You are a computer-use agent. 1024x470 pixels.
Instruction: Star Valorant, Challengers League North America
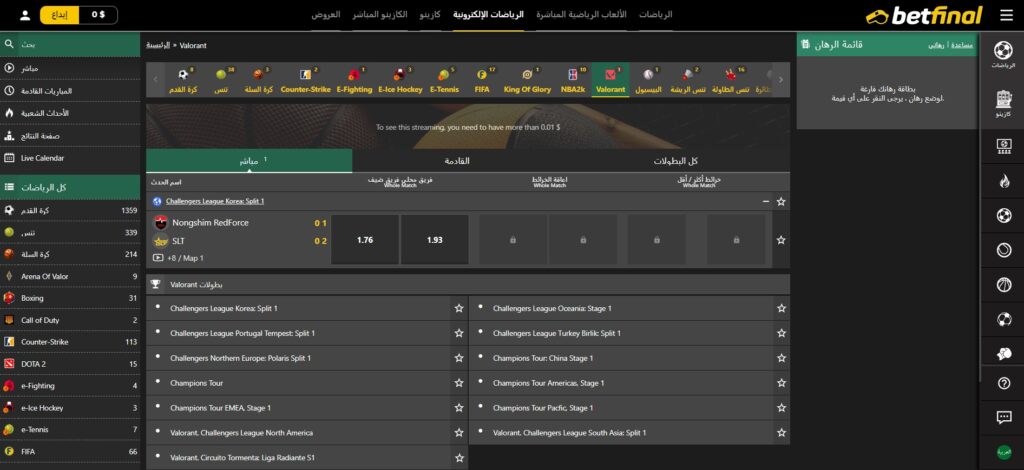coord(458,432)
